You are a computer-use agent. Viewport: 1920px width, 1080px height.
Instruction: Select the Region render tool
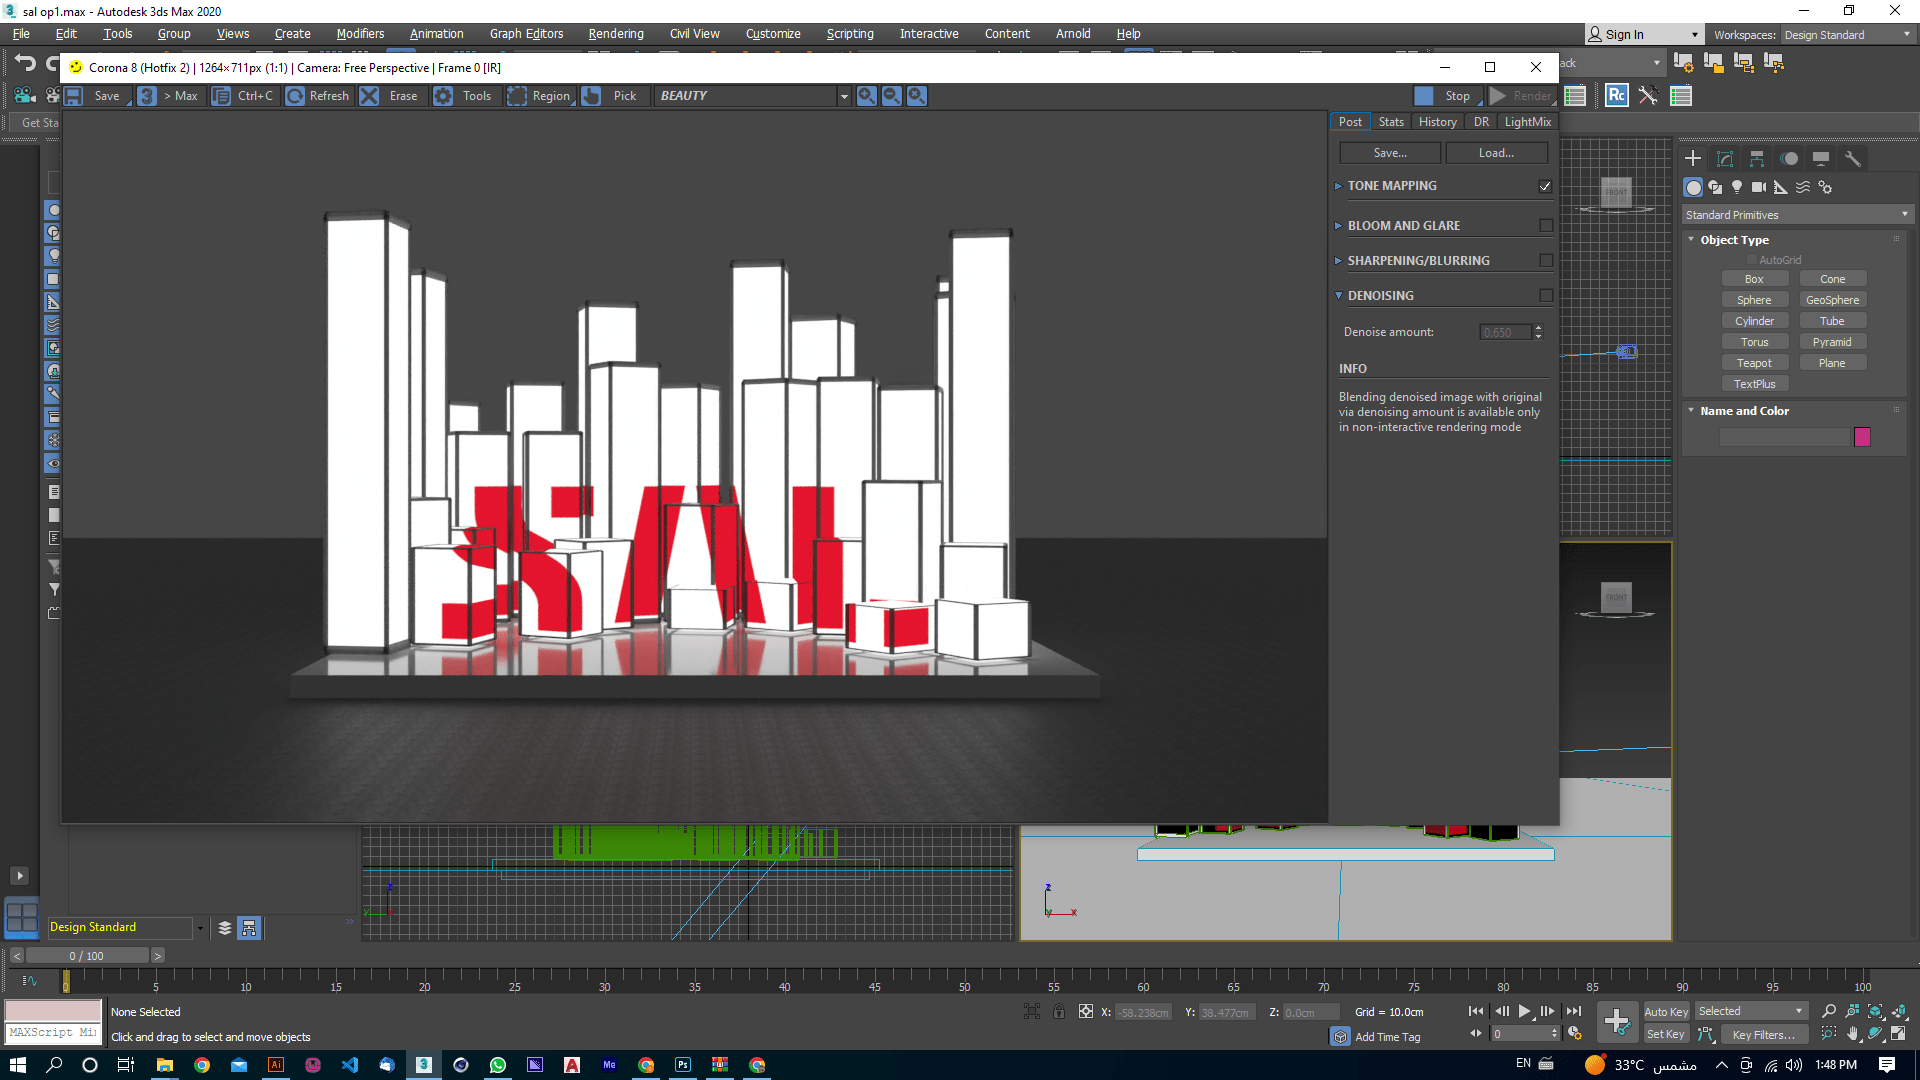(517, 96)
